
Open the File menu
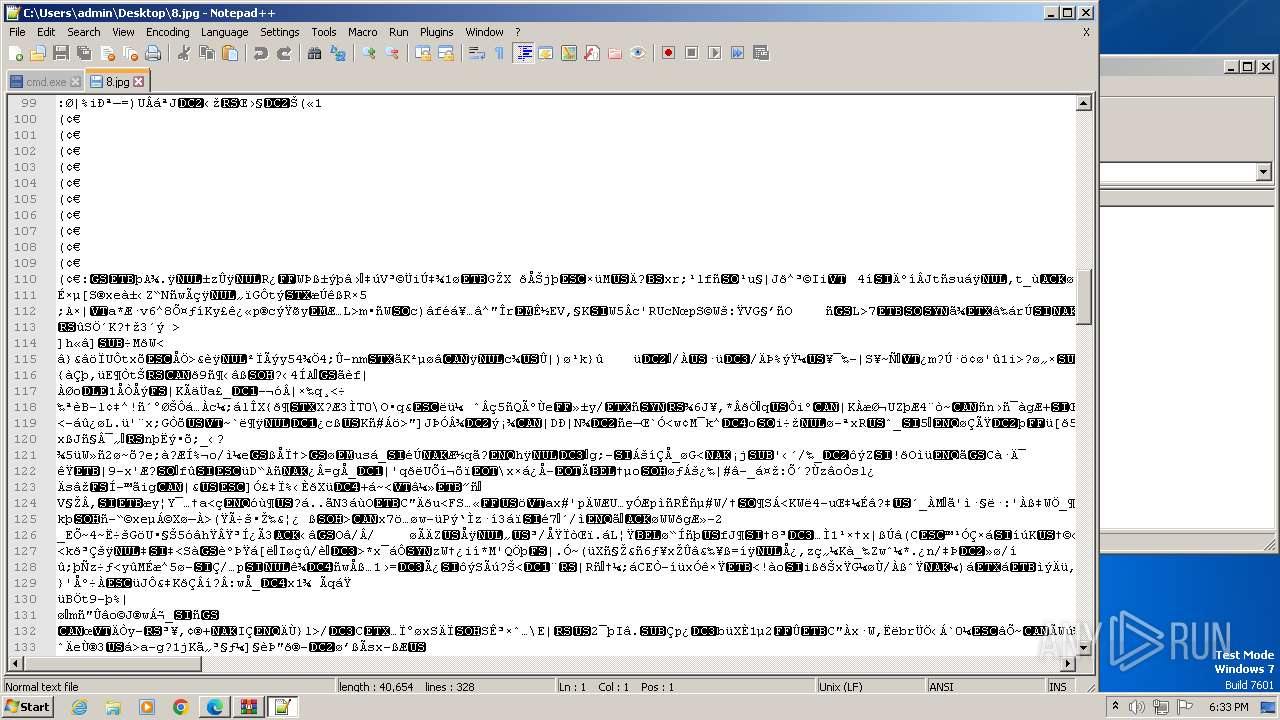click(x=17, y=32)
